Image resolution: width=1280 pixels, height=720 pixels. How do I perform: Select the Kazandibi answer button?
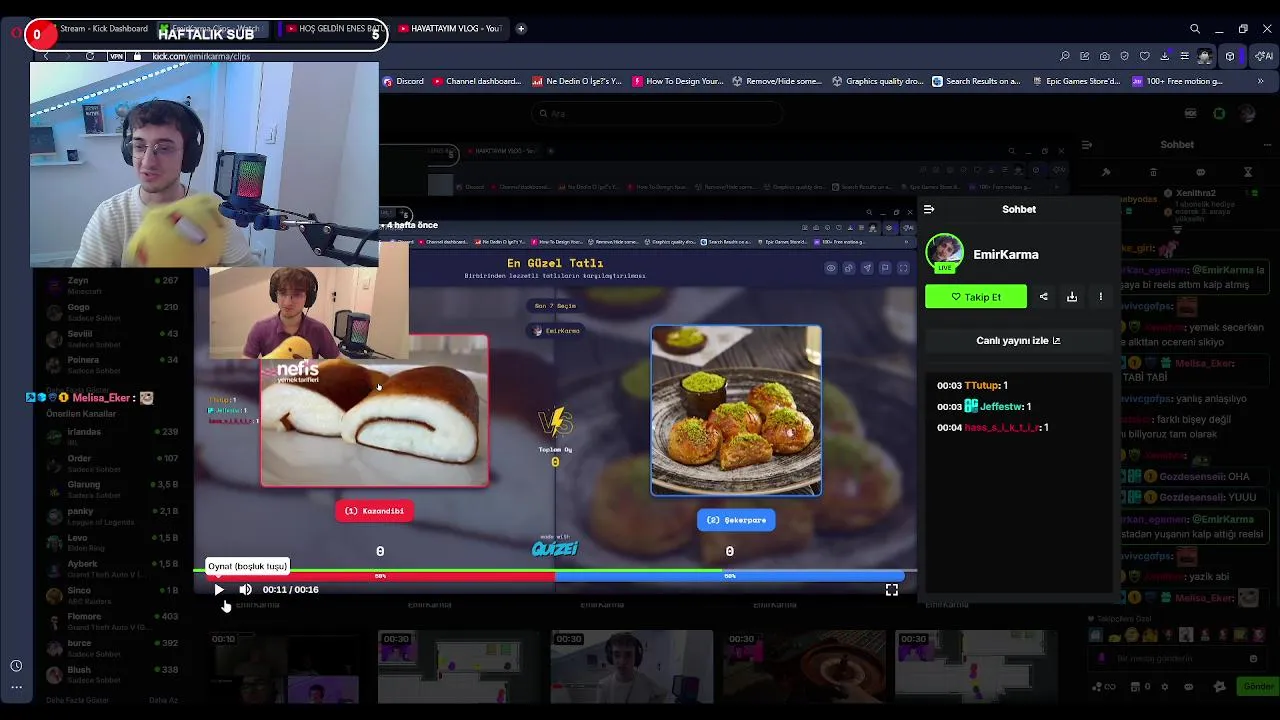click(374, 511)
